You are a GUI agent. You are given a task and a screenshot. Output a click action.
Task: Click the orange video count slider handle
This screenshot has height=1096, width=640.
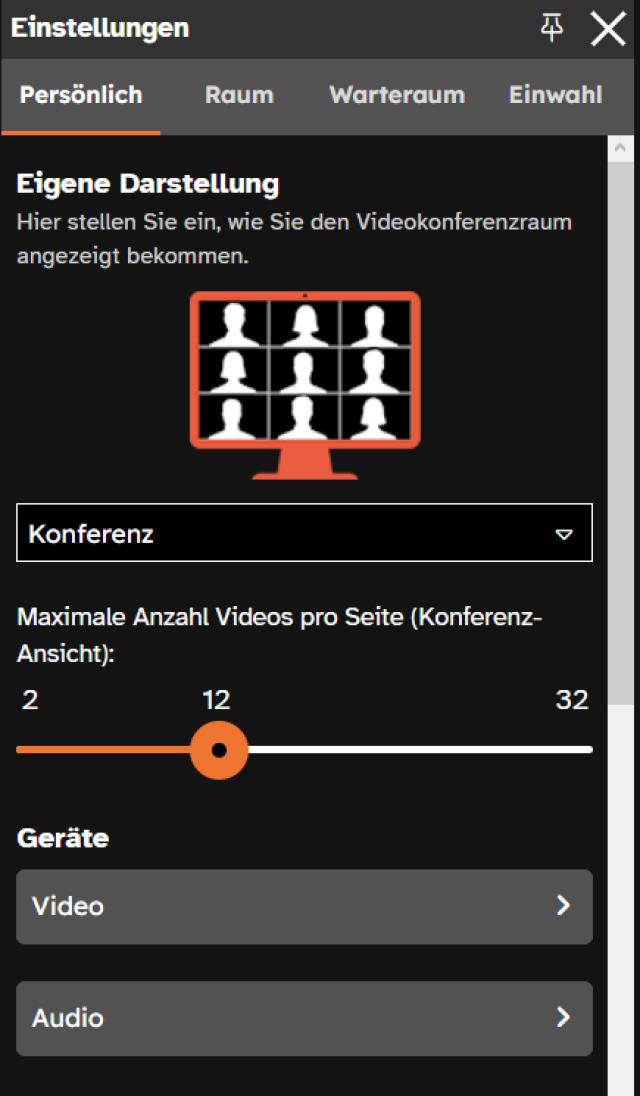(219, 749)
